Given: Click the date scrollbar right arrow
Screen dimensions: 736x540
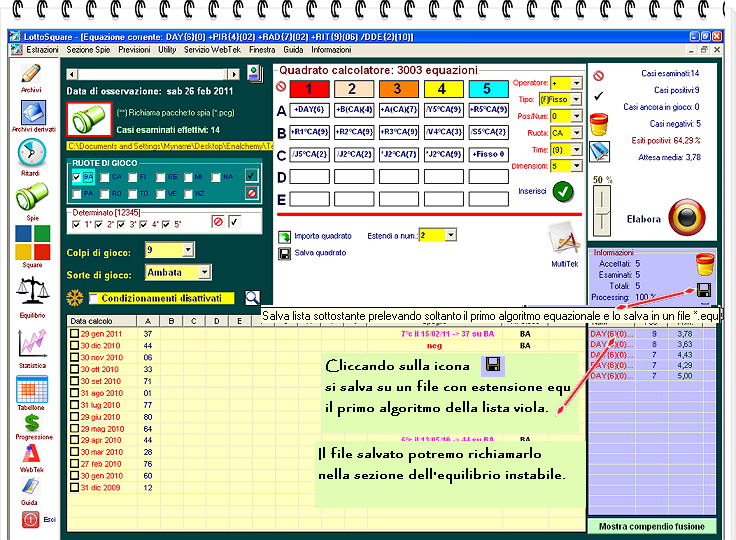Looking at the screenshot, I should point(234,74).
